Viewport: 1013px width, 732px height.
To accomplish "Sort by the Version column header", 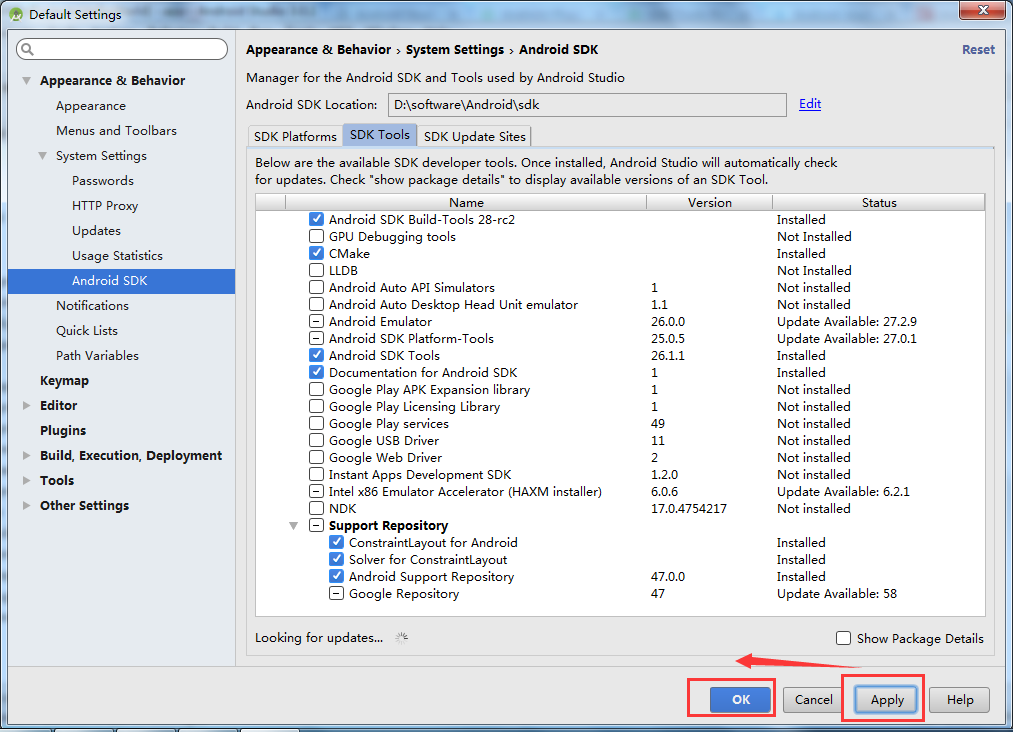I will [709, 202].
